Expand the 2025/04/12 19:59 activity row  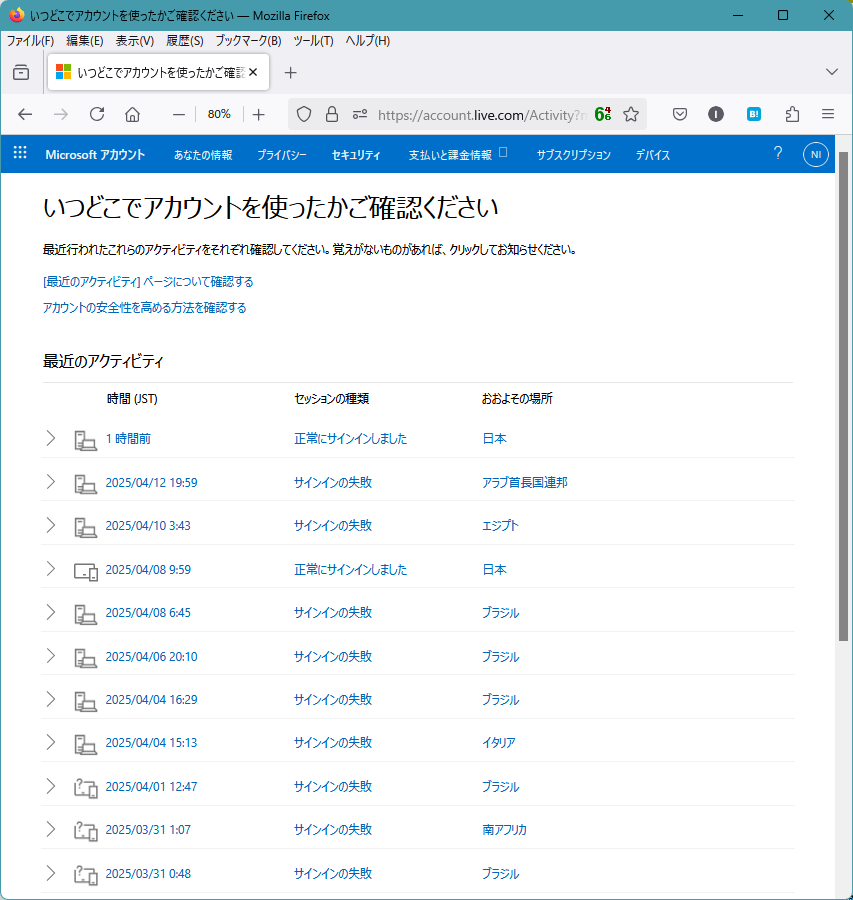pos(51,482)
